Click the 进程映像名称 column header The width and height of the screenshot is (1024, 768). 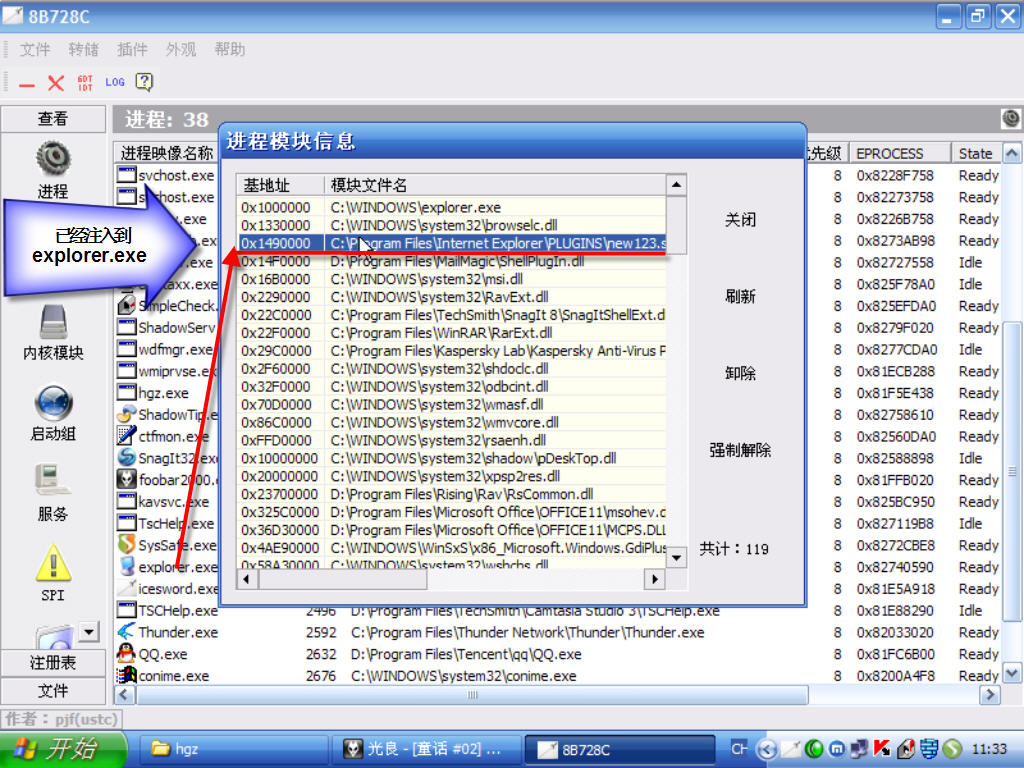tap(166, 153)
